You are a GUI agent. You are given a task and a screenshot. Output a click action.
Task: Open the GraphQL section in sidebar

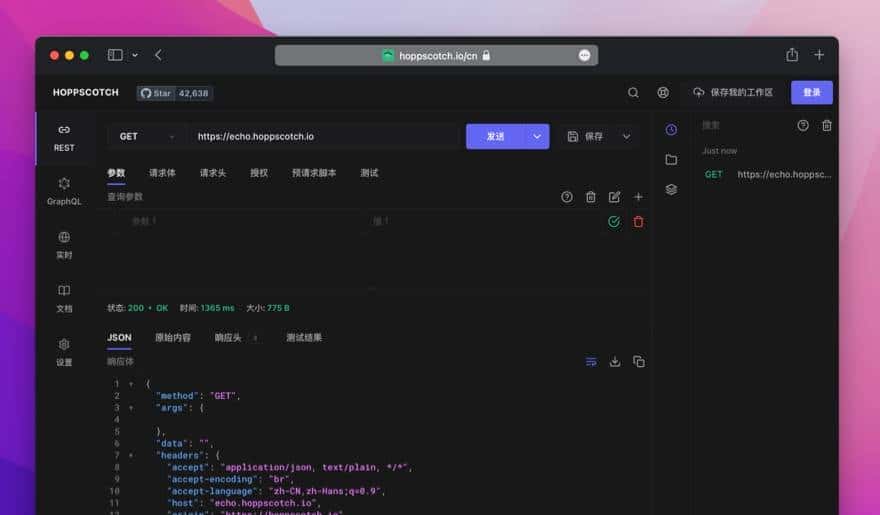64,192
